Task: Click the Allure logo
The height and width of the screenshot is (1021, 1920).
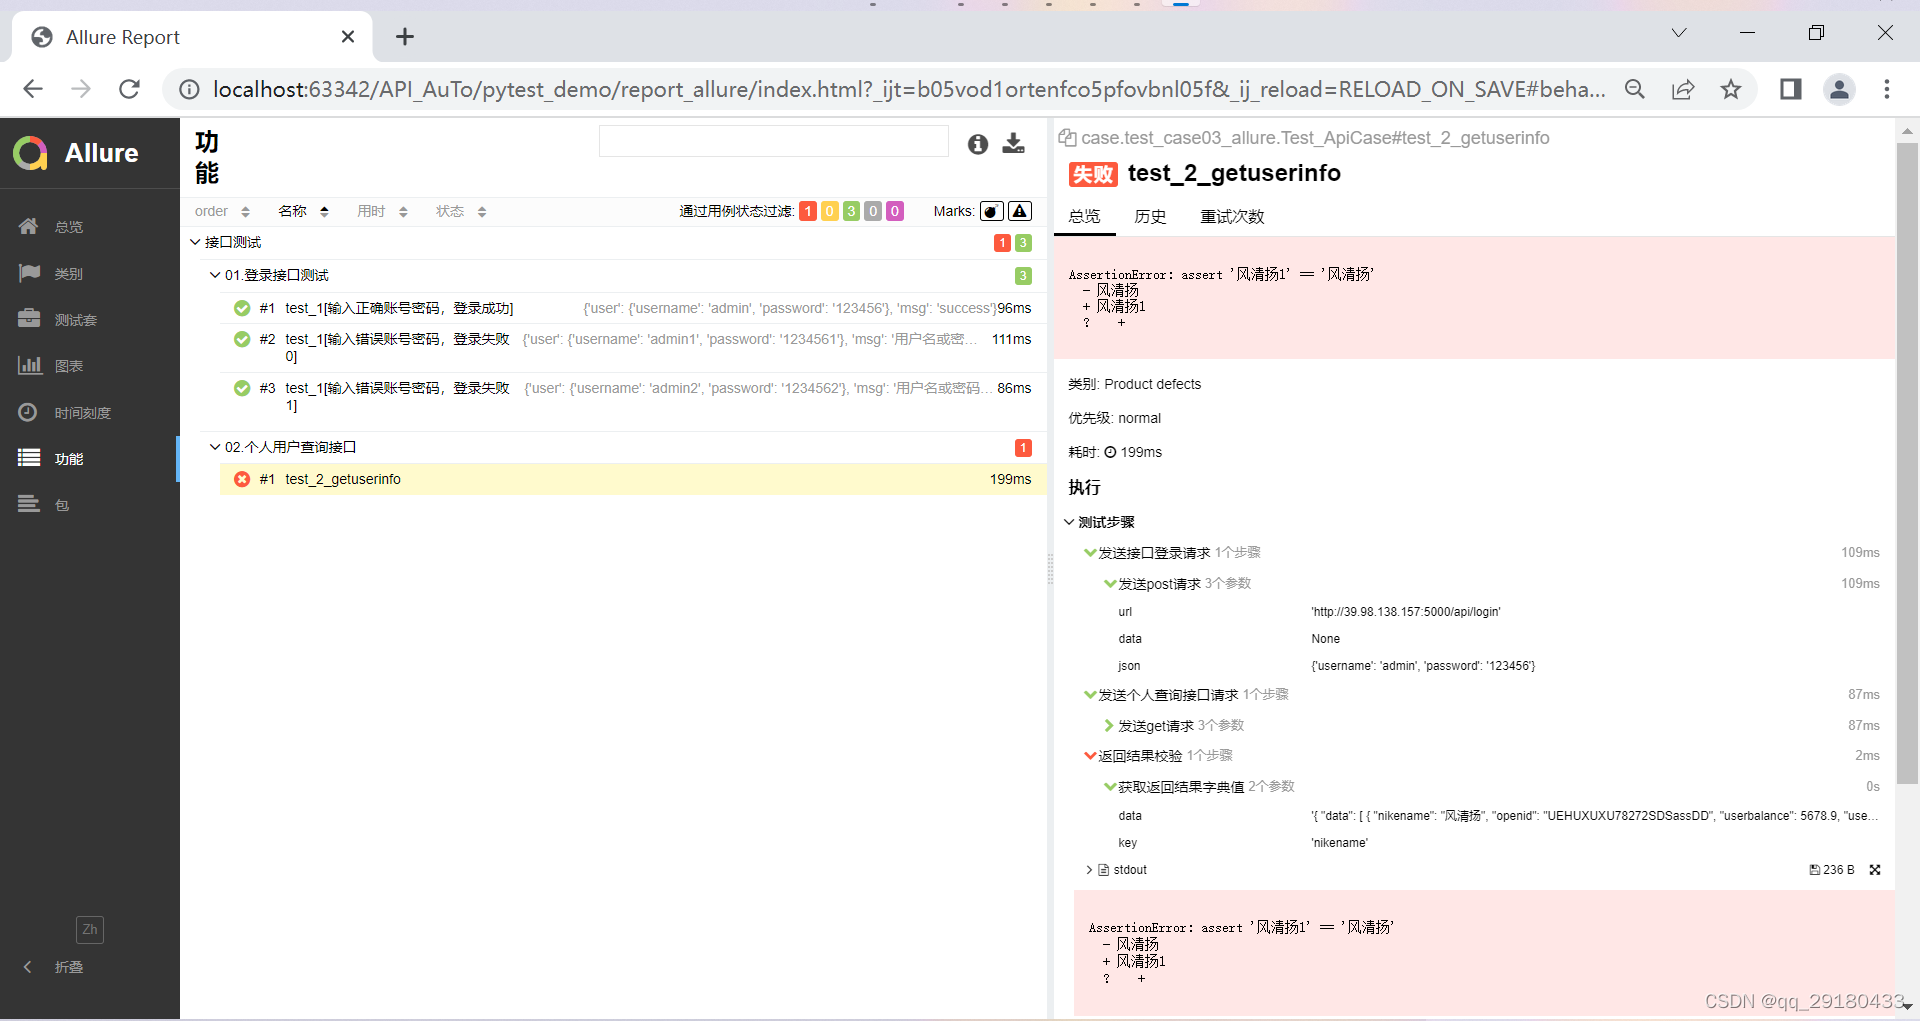Action: point(76,153)
